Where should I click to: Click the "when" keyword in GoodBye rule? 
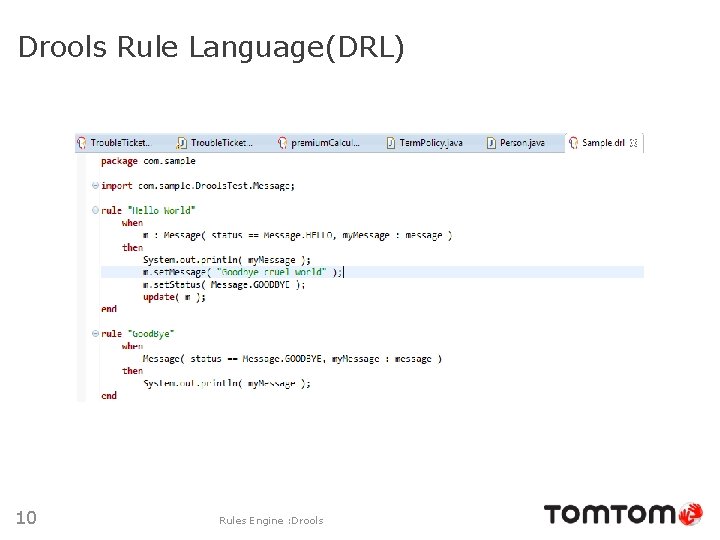pyautogui.click(x=132, y=346)
